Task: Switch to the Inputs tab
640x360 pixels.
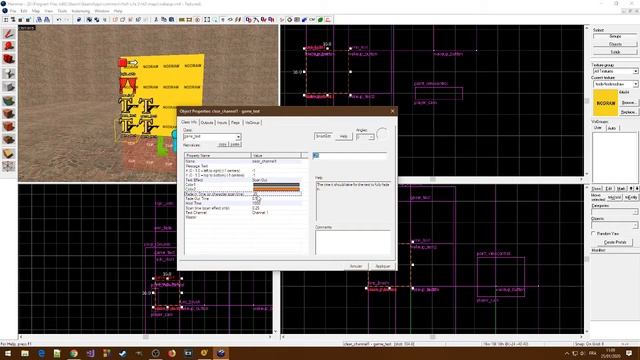Action: (222, 122)
